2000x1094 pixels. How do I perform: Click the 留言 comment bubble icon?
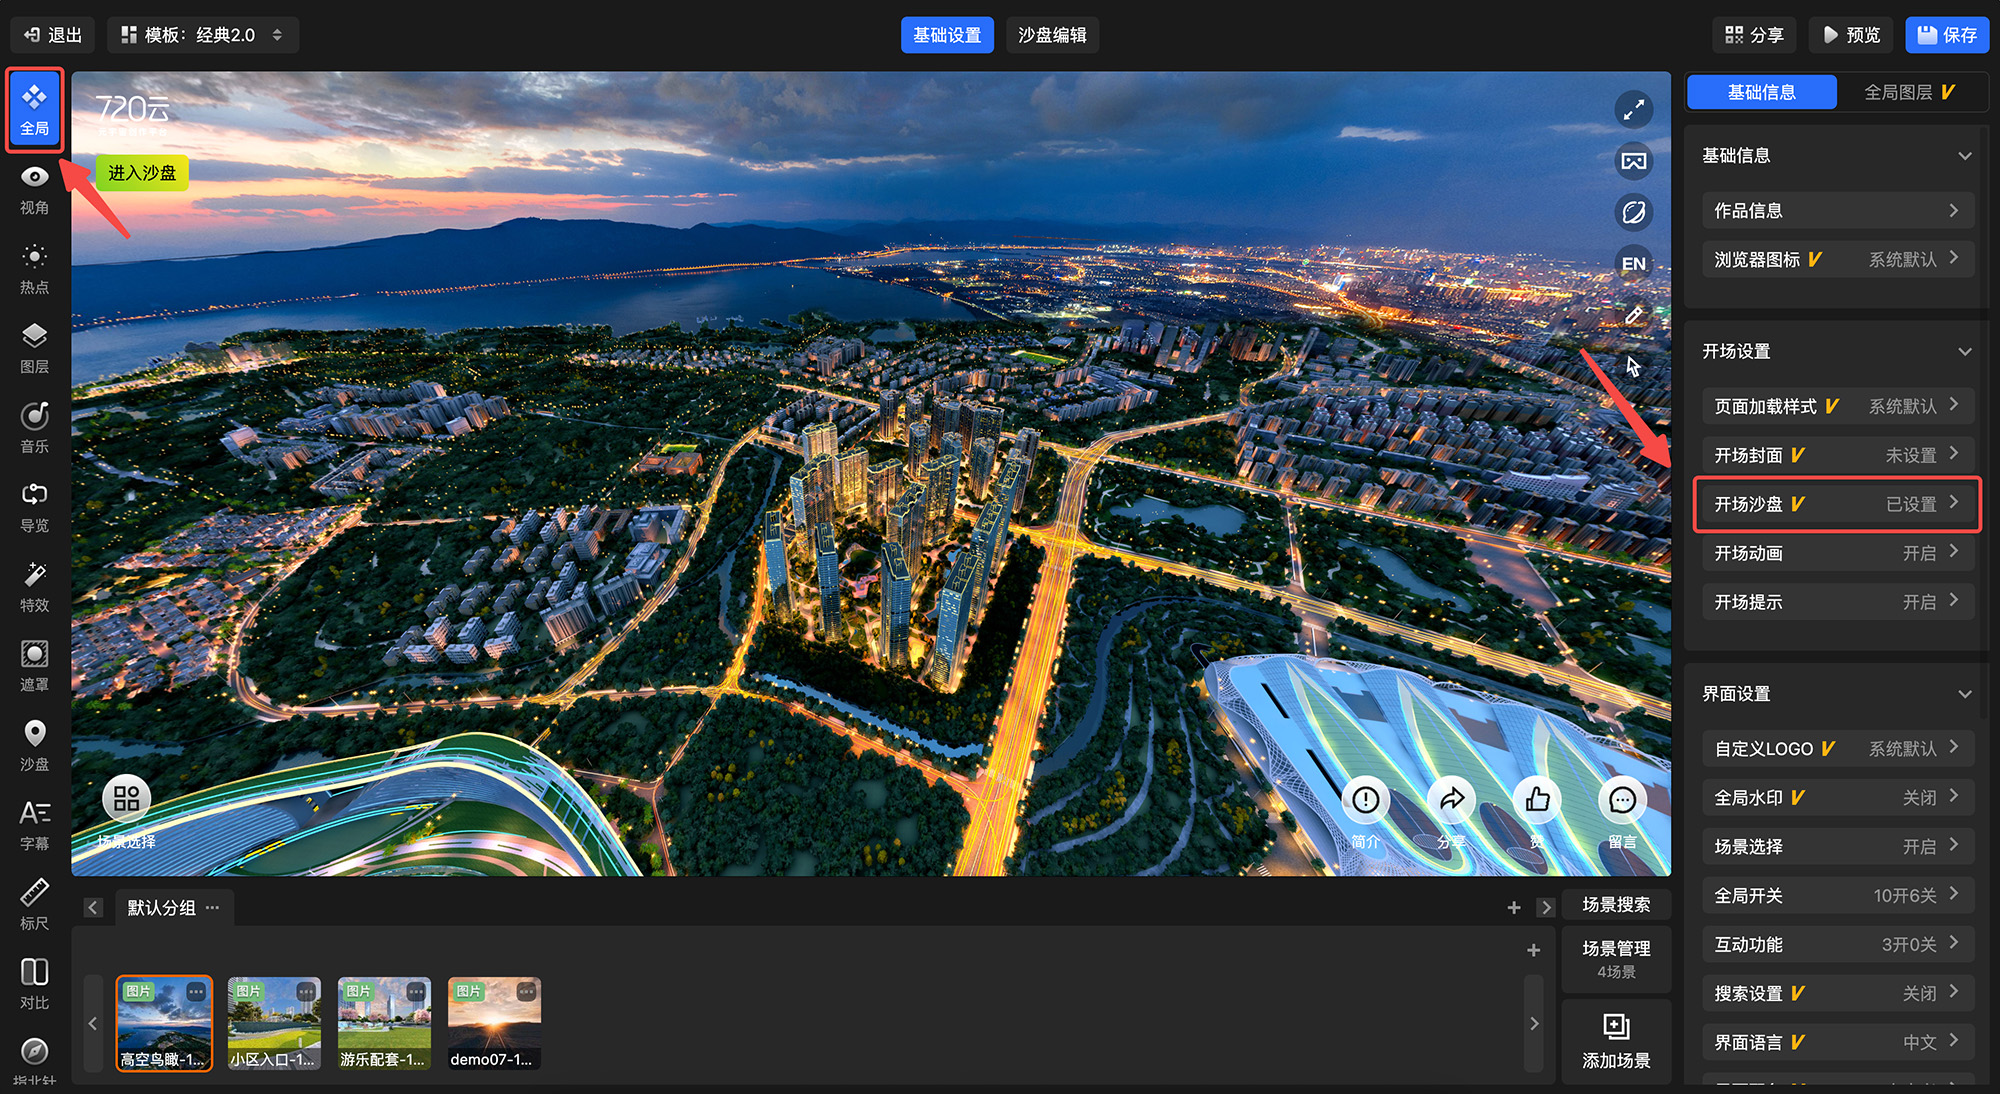point(1622,800)
